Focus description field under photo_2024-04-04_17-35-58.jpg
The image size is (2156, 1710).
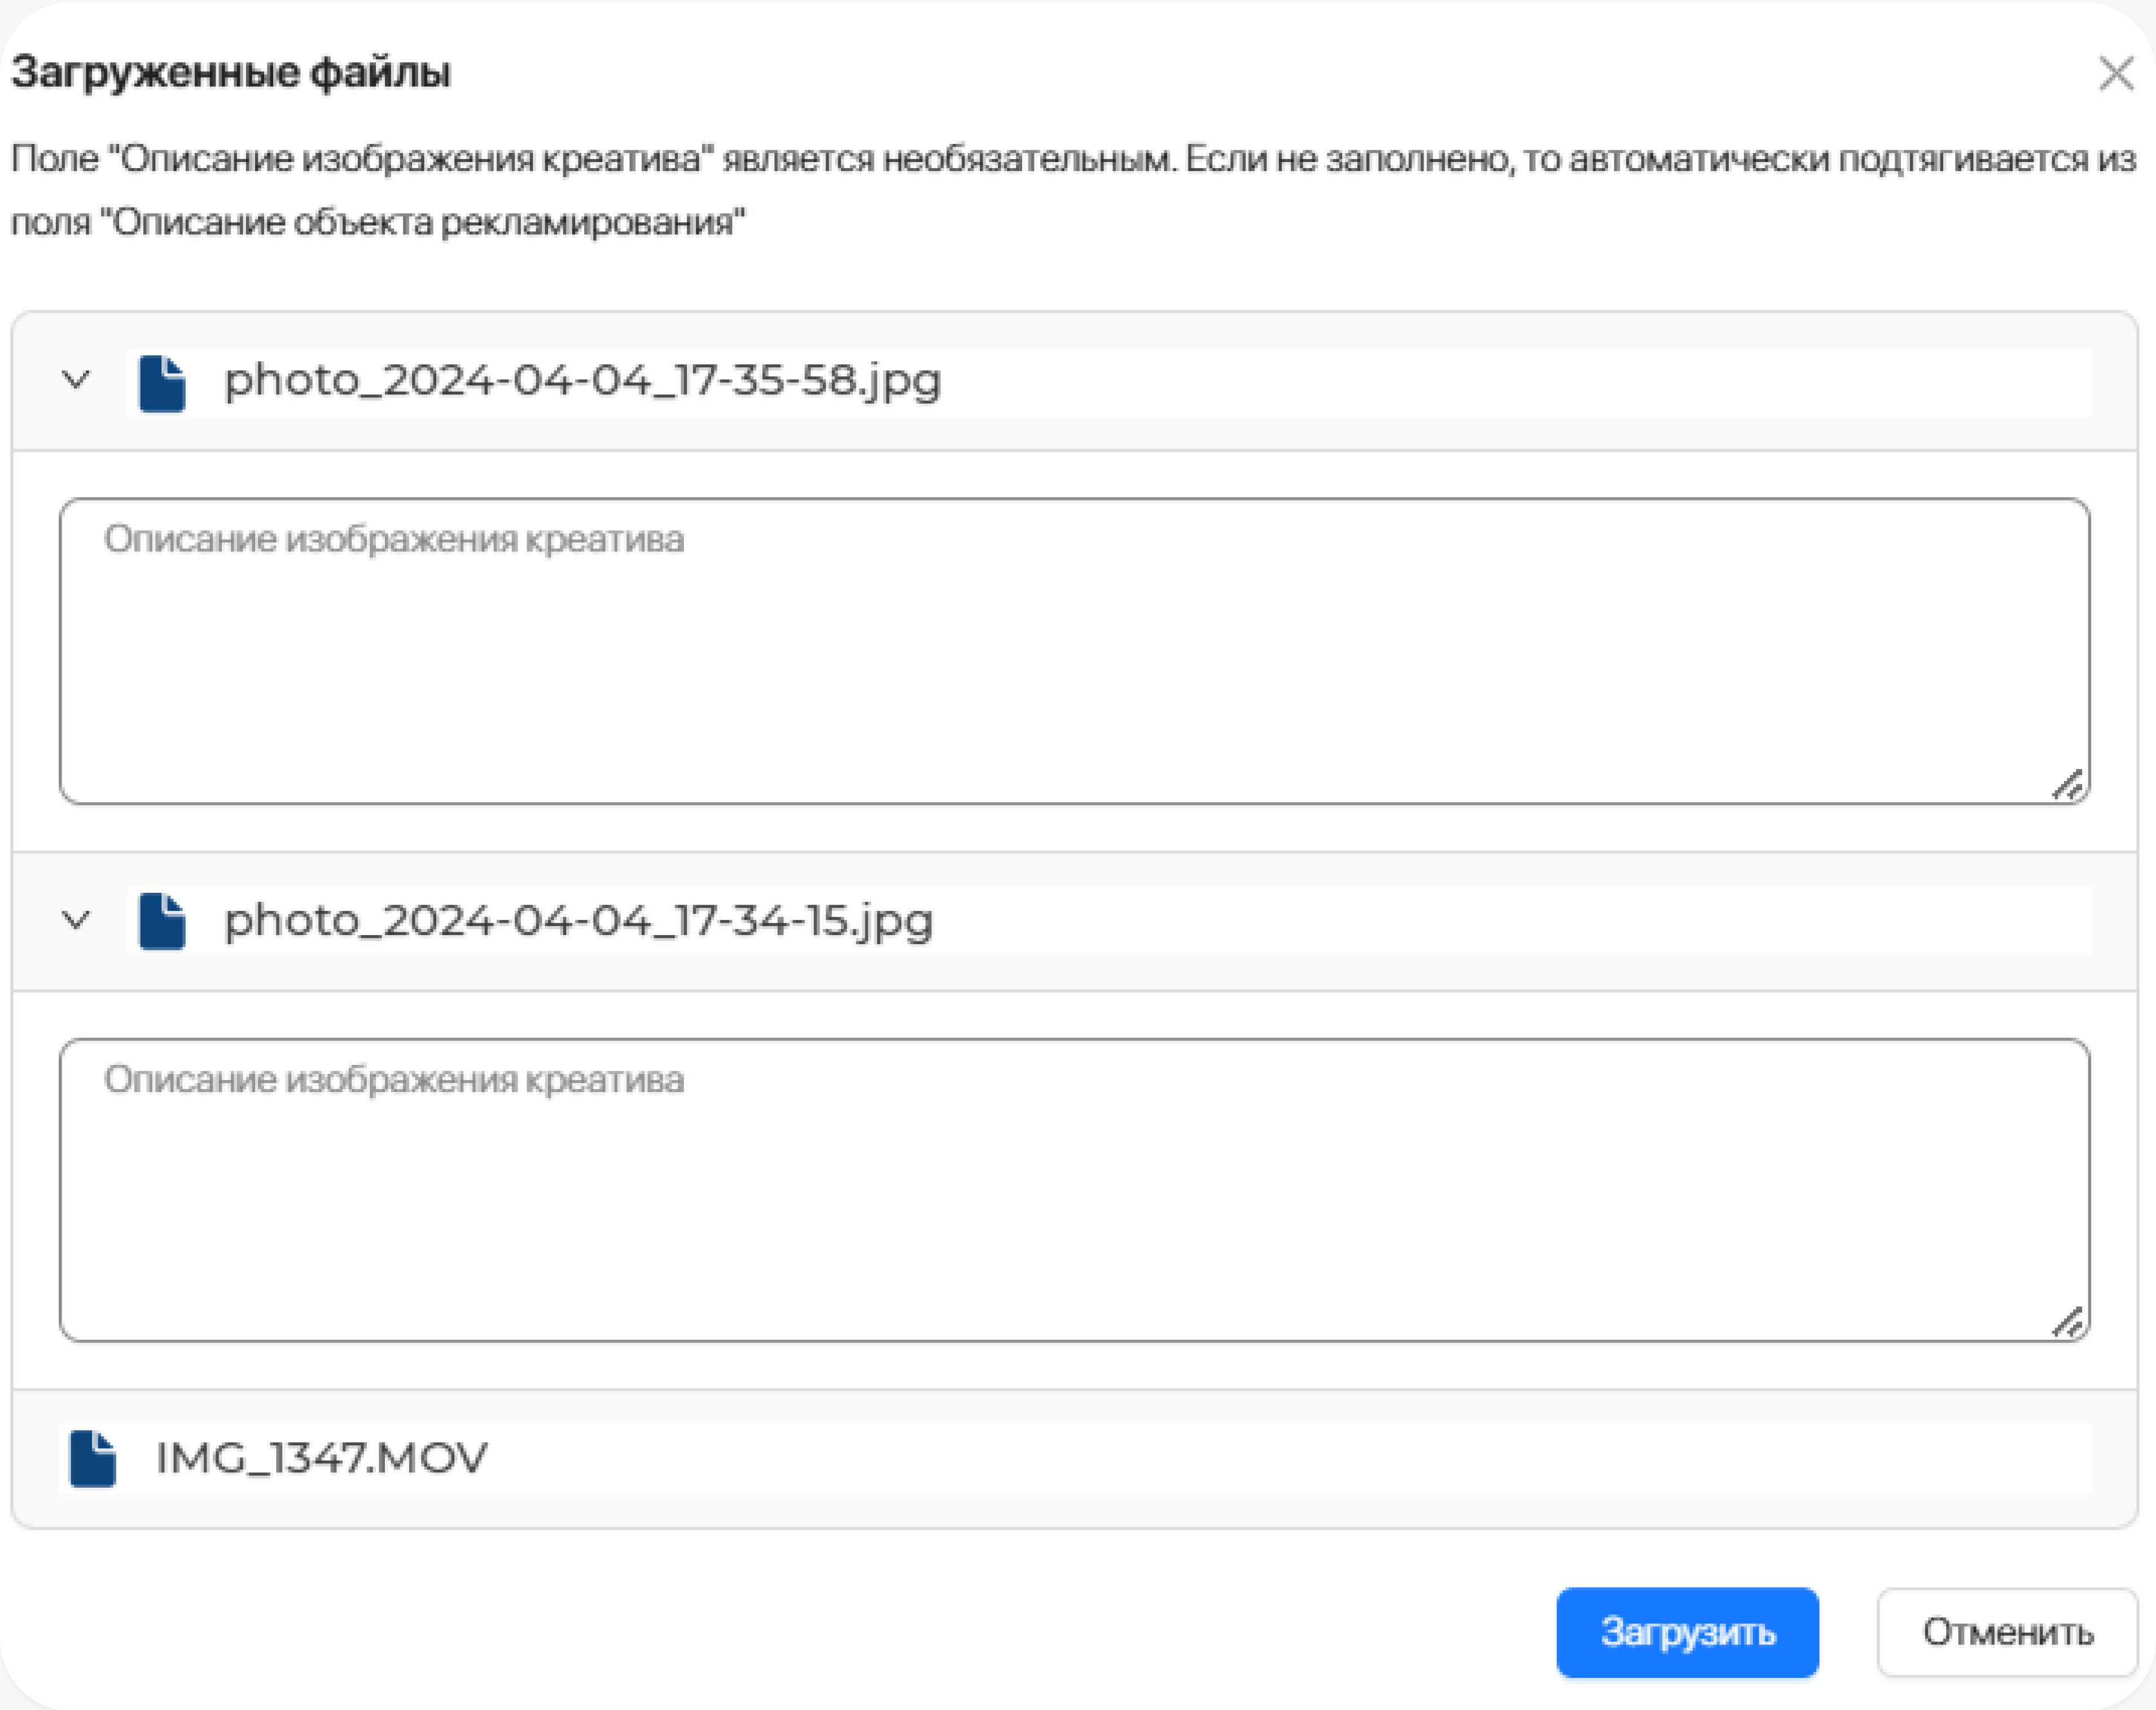click(1074, 651)
